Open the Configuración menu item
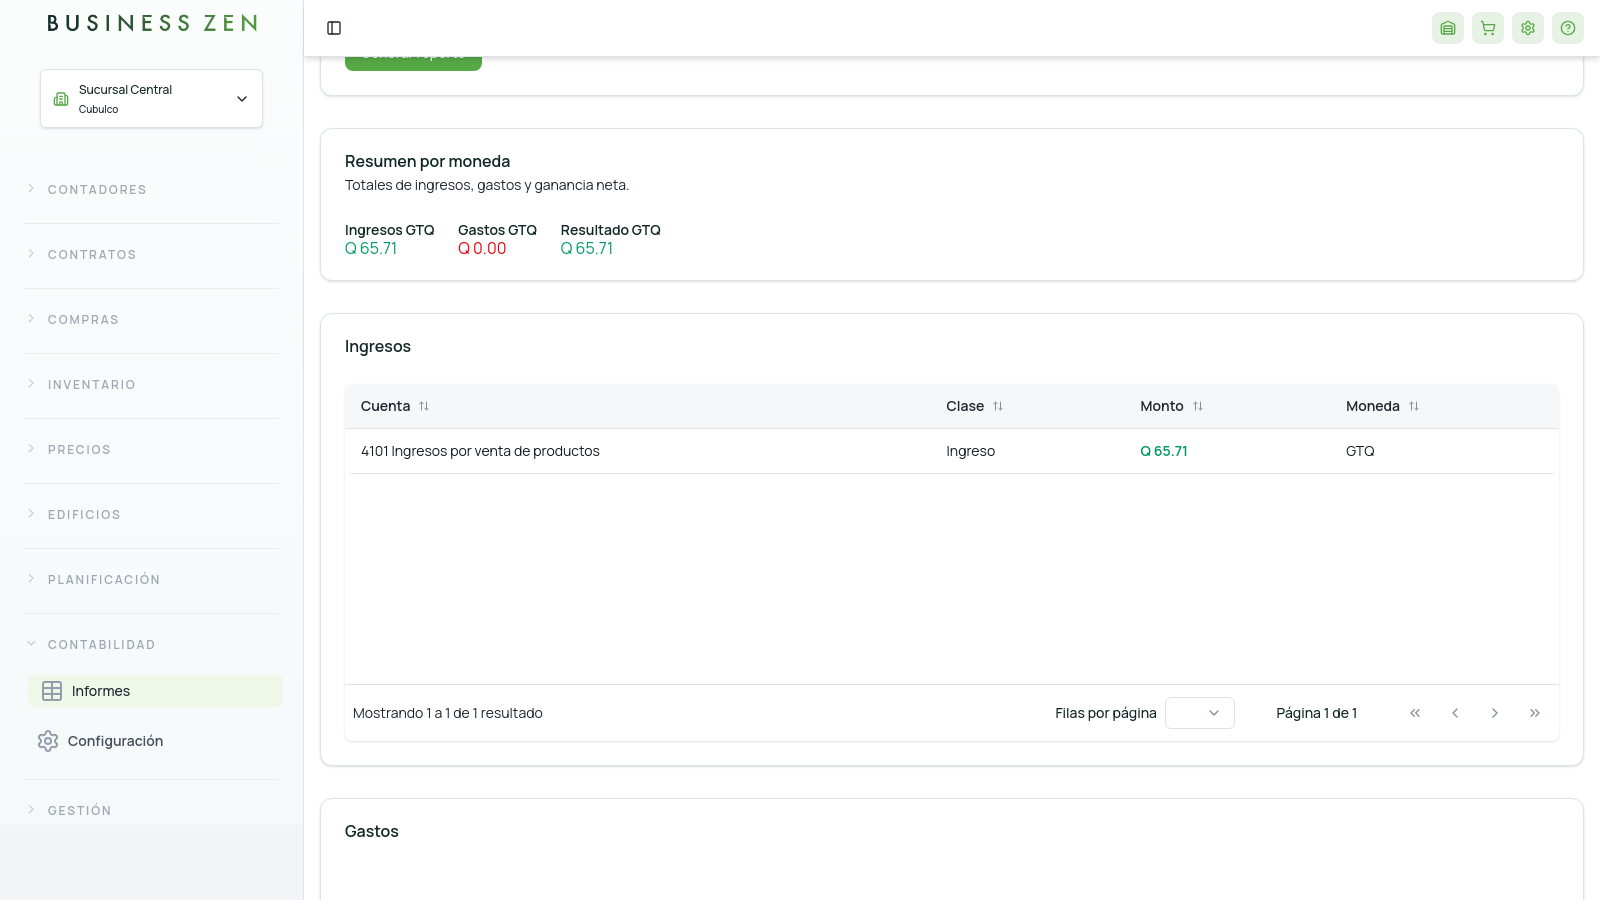This screenshot has width=1600, height=900. click(155, 741)
